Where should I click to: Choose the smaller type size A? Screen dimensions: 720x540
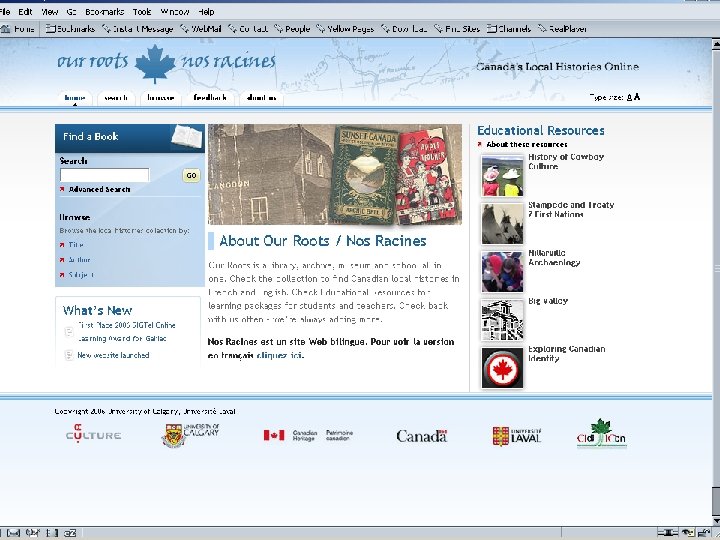(630, 97)
